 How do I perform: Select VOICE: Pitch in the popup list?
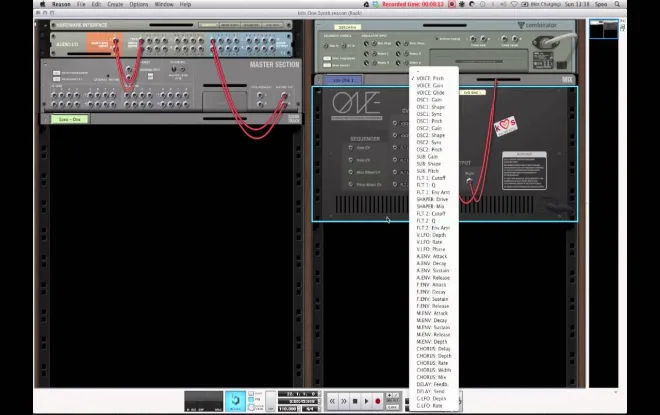[x=434, y=78]
